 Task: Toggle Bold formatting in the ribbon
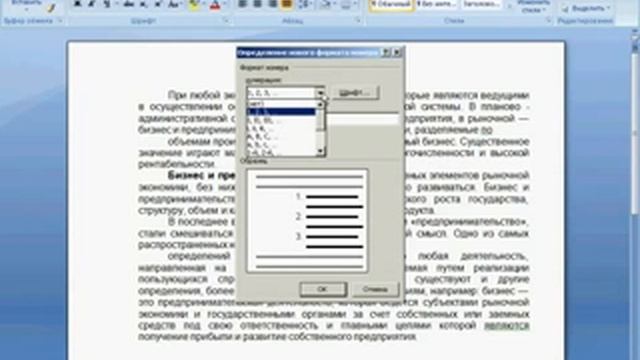click(x=78, y=4)
